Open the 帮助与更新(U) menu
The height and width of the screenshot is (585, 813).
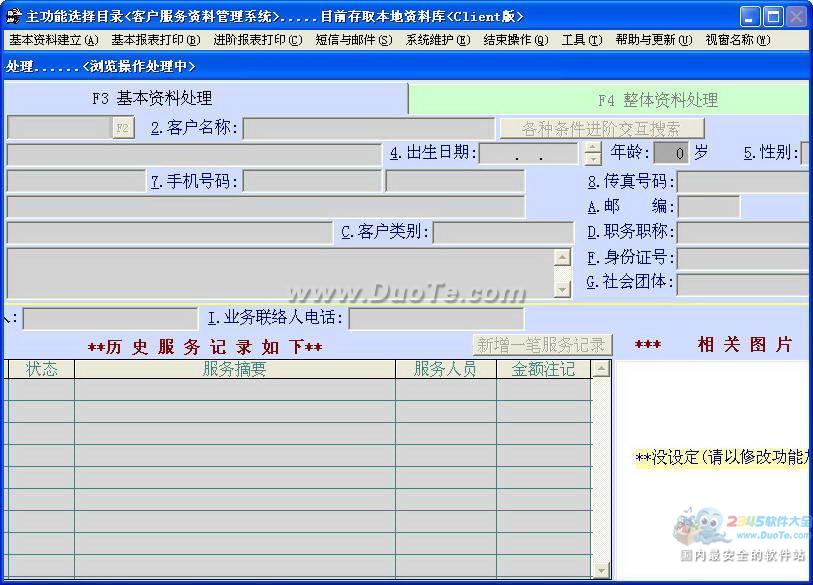pyautogui.click(x=654, y=40)
